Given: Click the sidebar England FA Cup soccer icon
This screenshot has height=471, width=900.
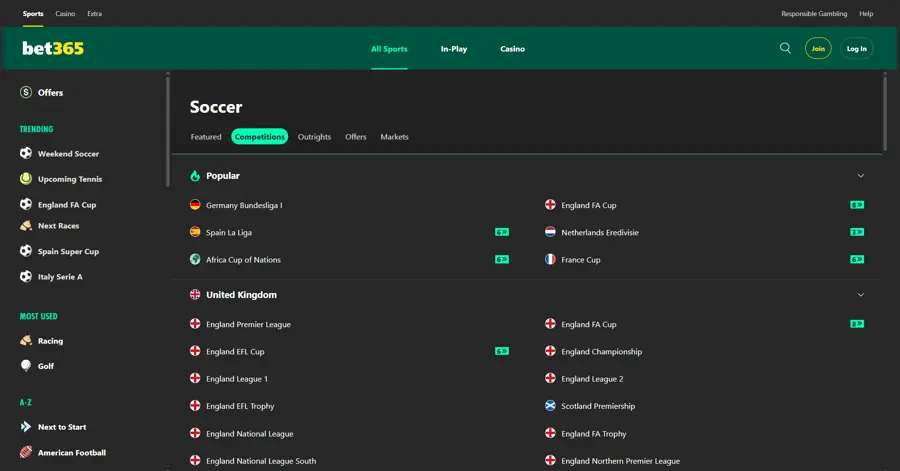Looking at the screenshot, I should pyautogui.click(x=26, y=204).
